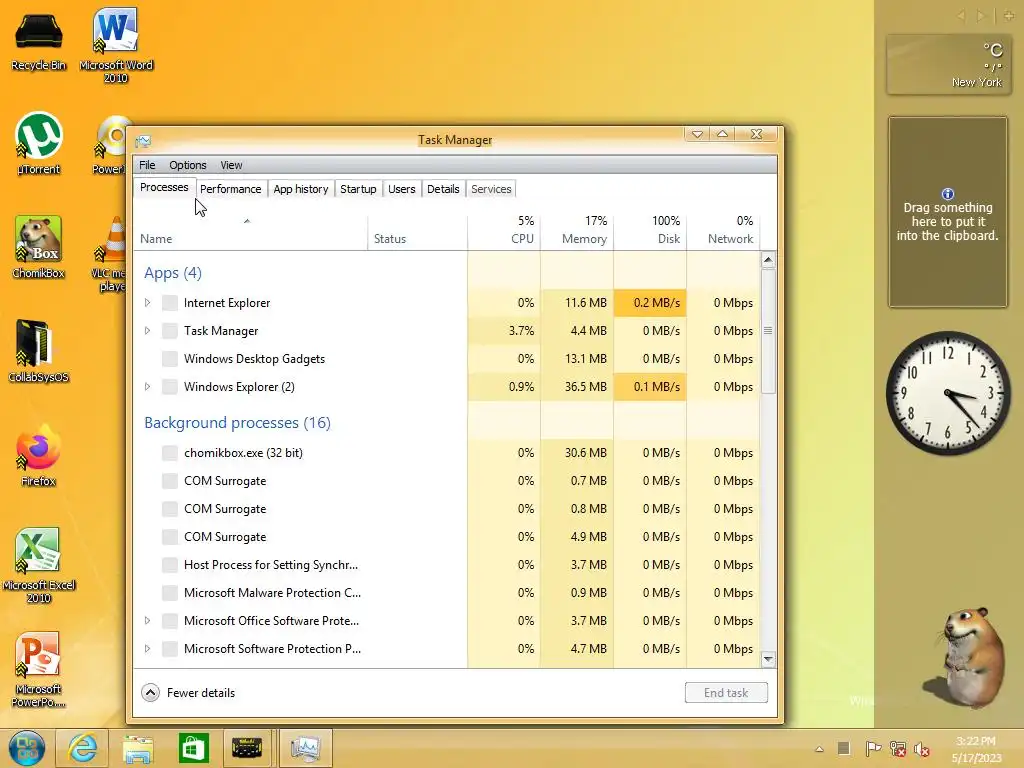Screen dimensions: 1024x768
Task: Open Microsoft Word 2010 desktop icon
Action: point(116,44)
